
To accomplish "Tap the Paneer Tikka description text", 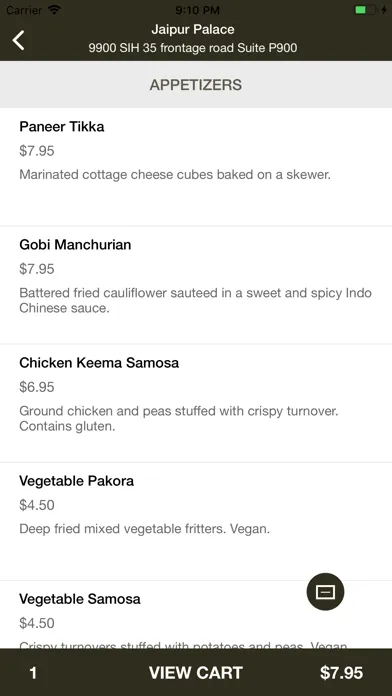I will tap(175, 174).
